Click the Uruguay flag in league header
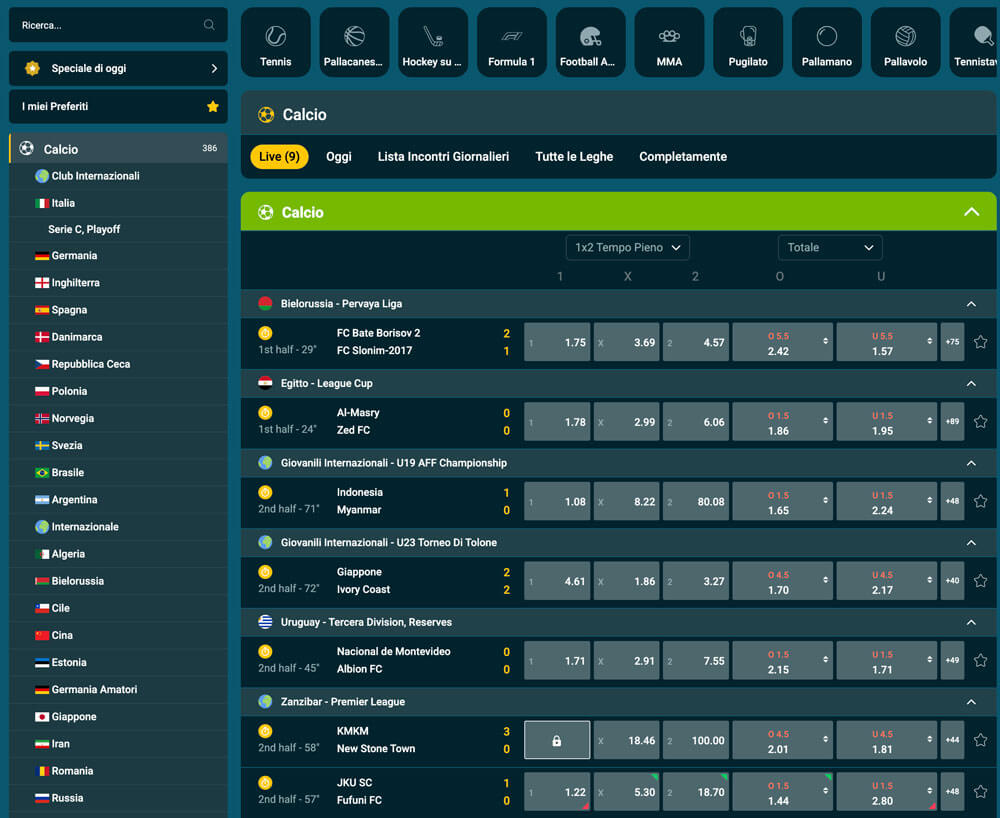This screenshot has height=818, width=1000. point(265,622)
